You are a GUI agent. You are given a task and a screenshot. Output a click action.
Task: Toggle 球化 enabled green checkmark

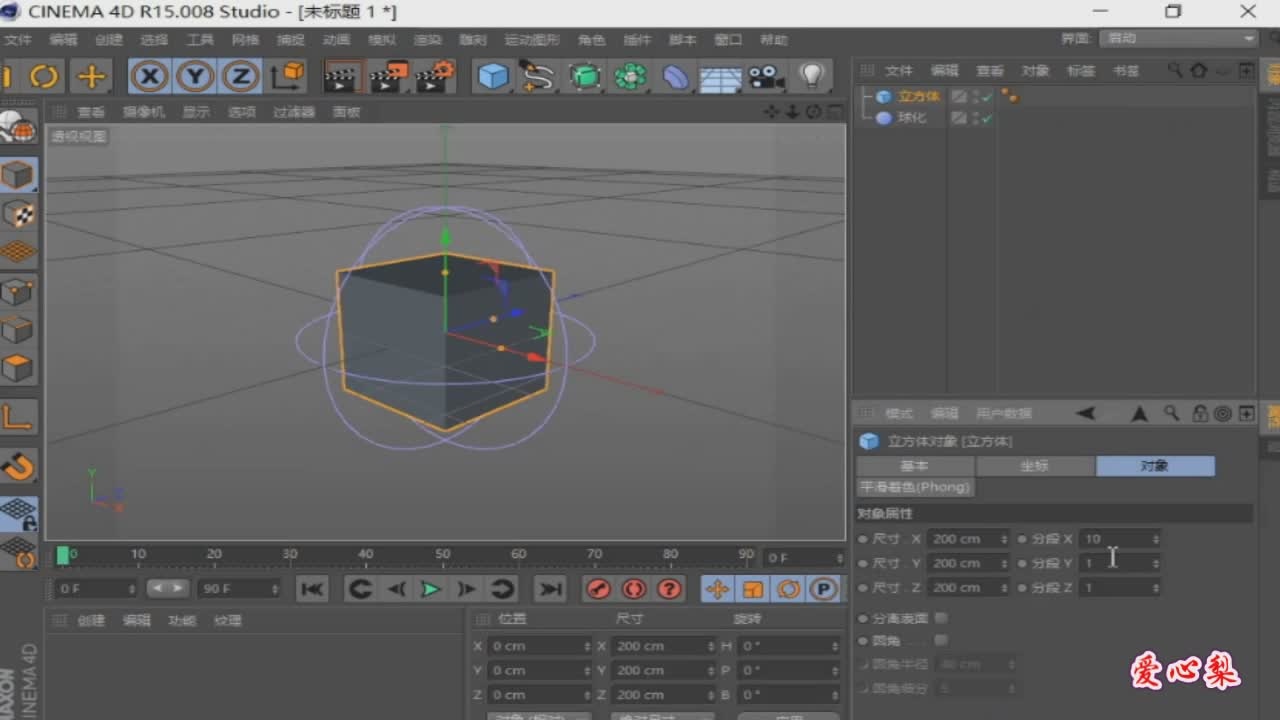click(987, 118)
